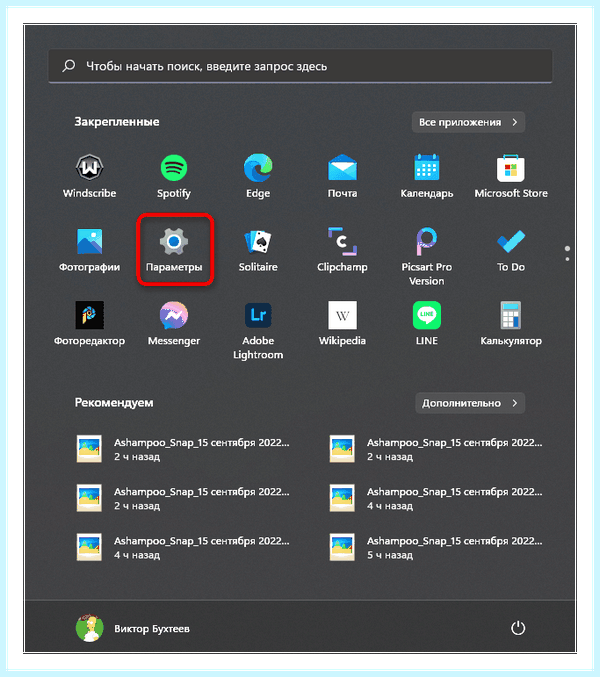Open the Почта mail app

coord(342,176)
